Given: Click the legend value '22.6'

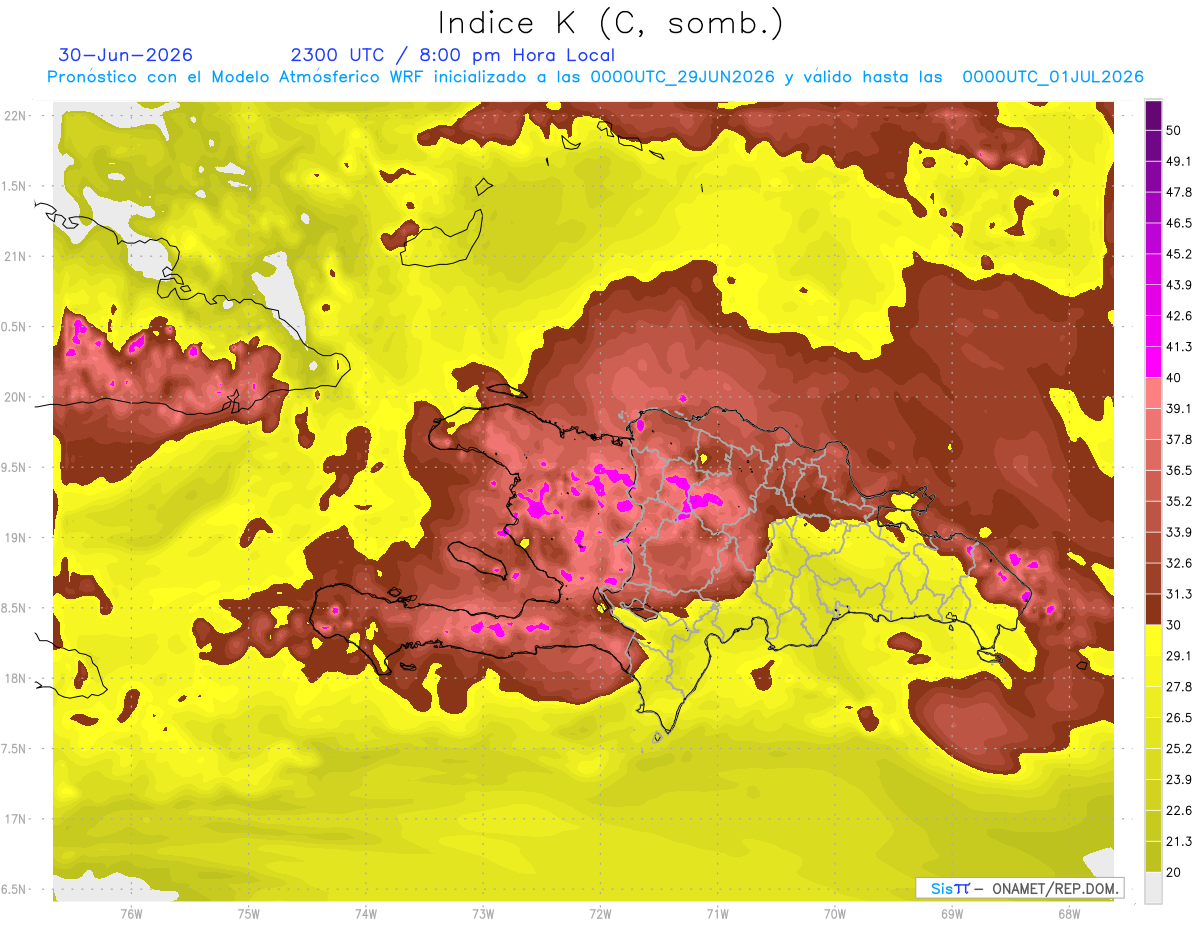Looking at the screenshot, I should tap(1180, 811).
